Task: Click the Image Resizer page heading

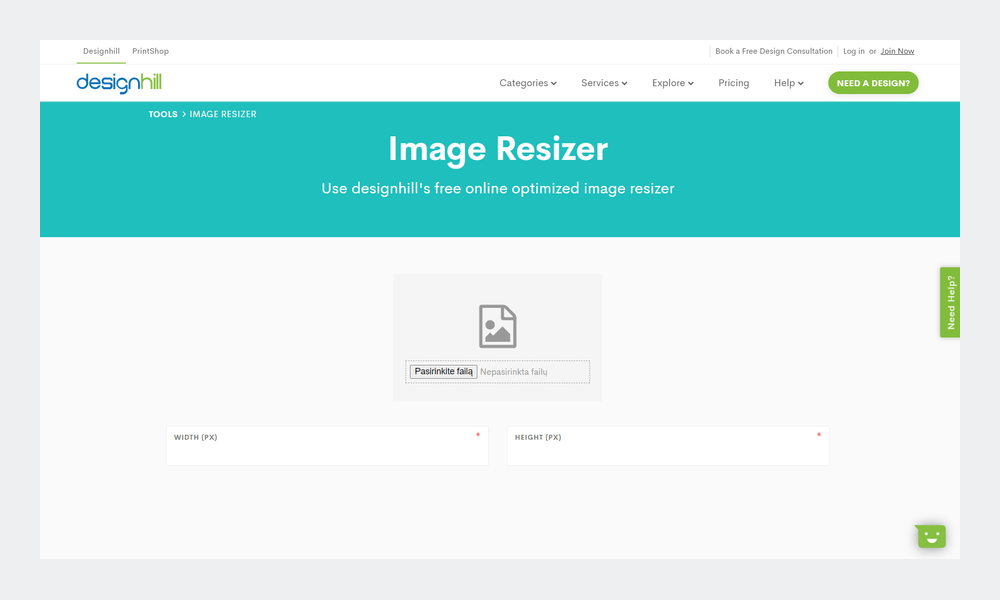Action: pyautogui.click(x=498, y=149)
